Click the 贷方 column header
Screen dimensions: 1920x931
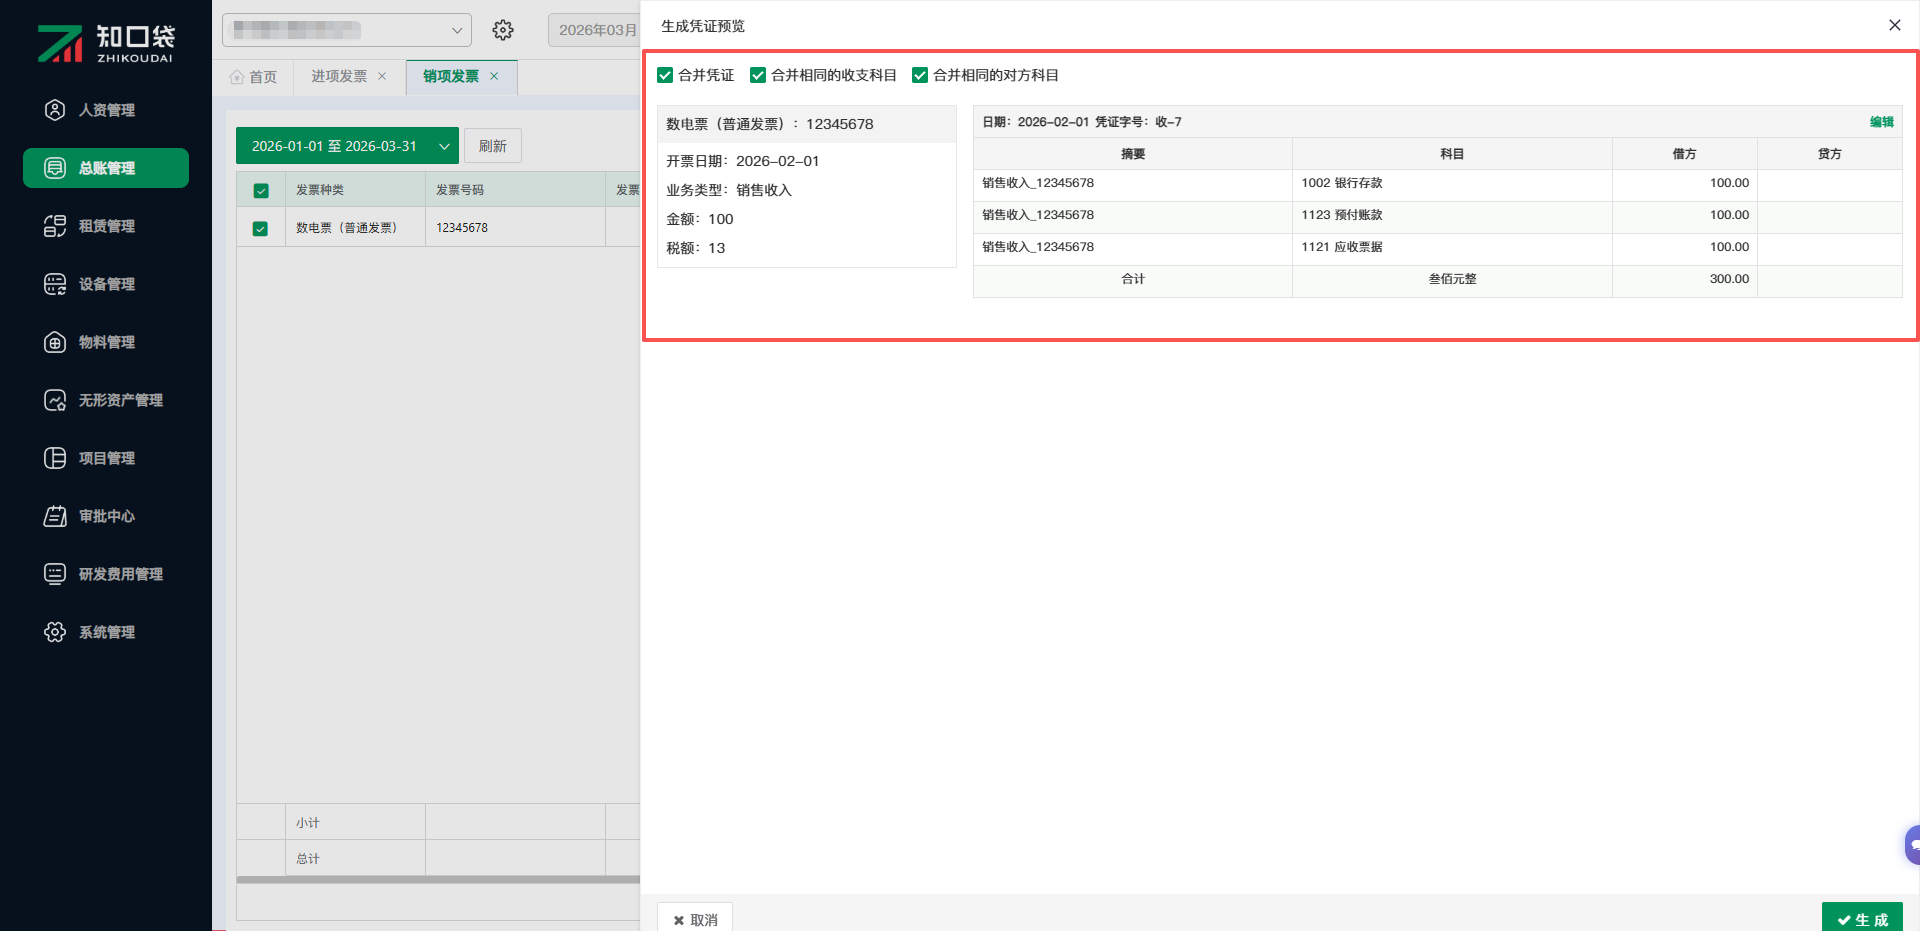[1830, 154]
